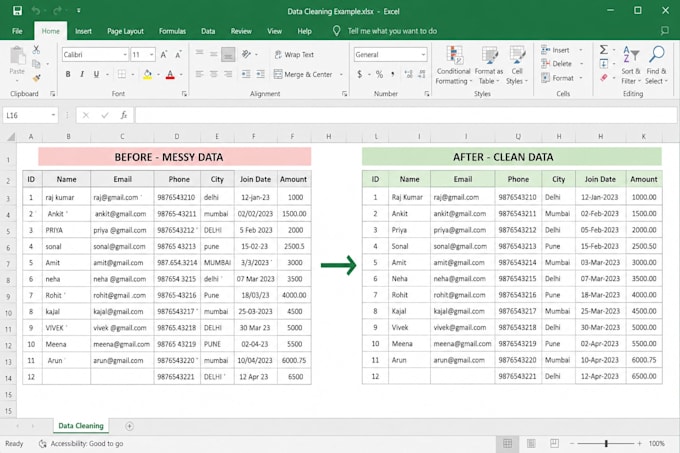The width and height of the screenshot is (680, 453).
Task: Open the Merge & Center dropdown arrow
Action: coord(341,75)
